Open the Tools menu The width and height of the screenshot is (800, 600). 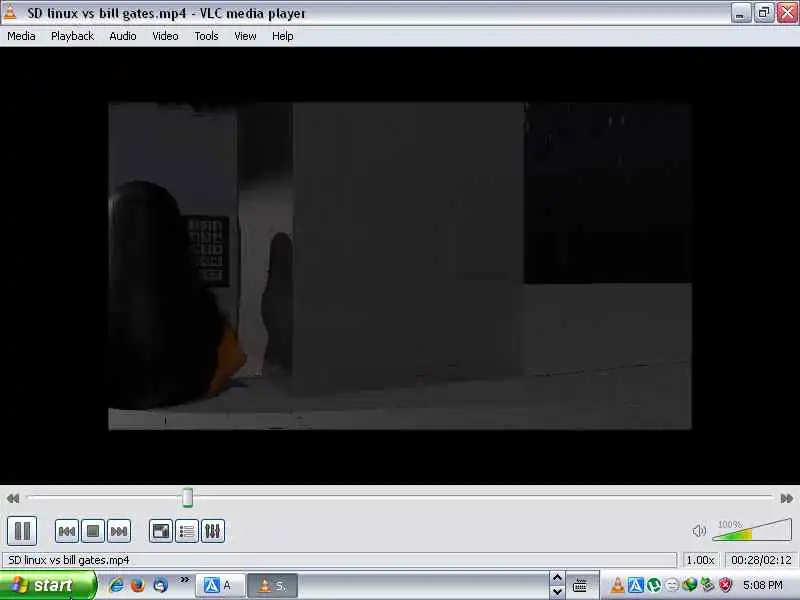207,36
